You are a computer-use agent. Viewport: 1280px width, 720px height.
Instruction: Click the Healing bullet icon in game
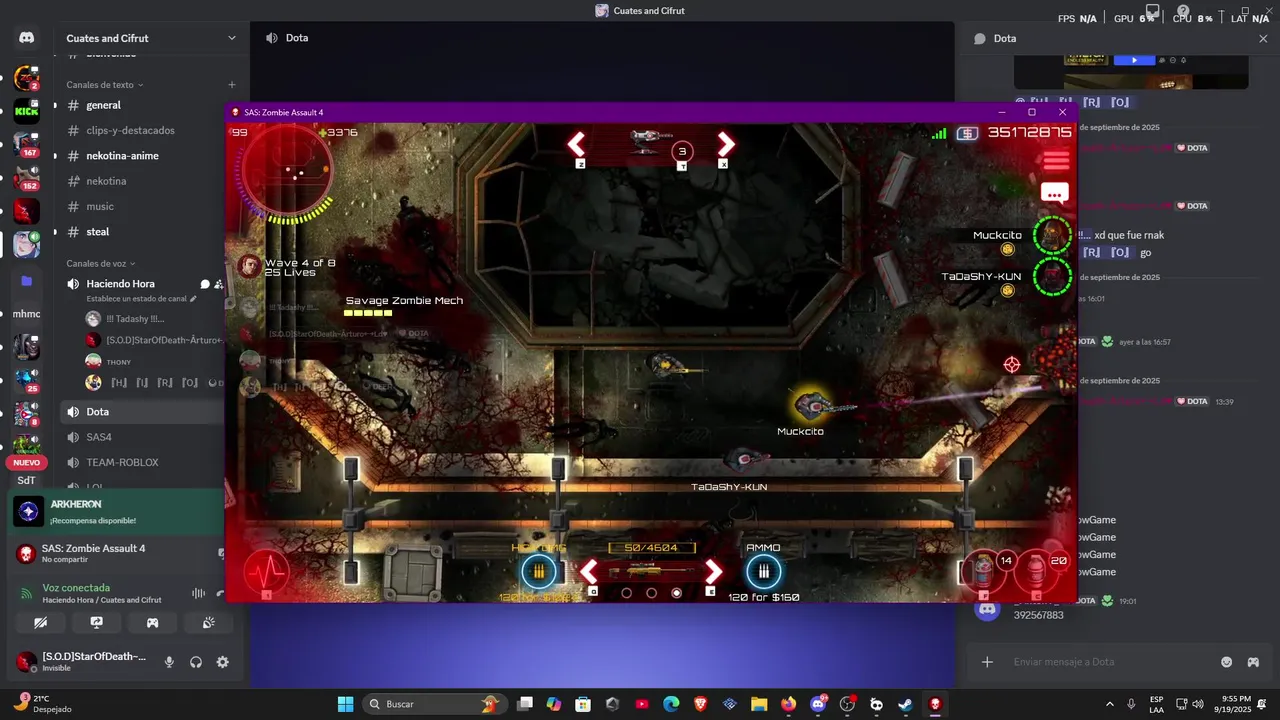point(539,572)
